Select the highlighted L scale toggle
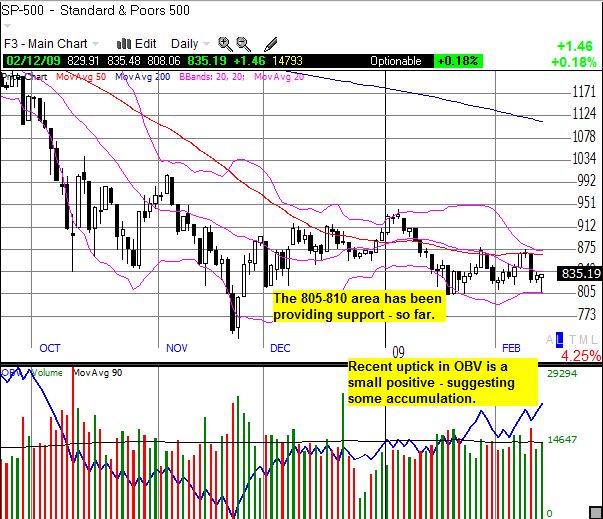 (x=560, y=339)
